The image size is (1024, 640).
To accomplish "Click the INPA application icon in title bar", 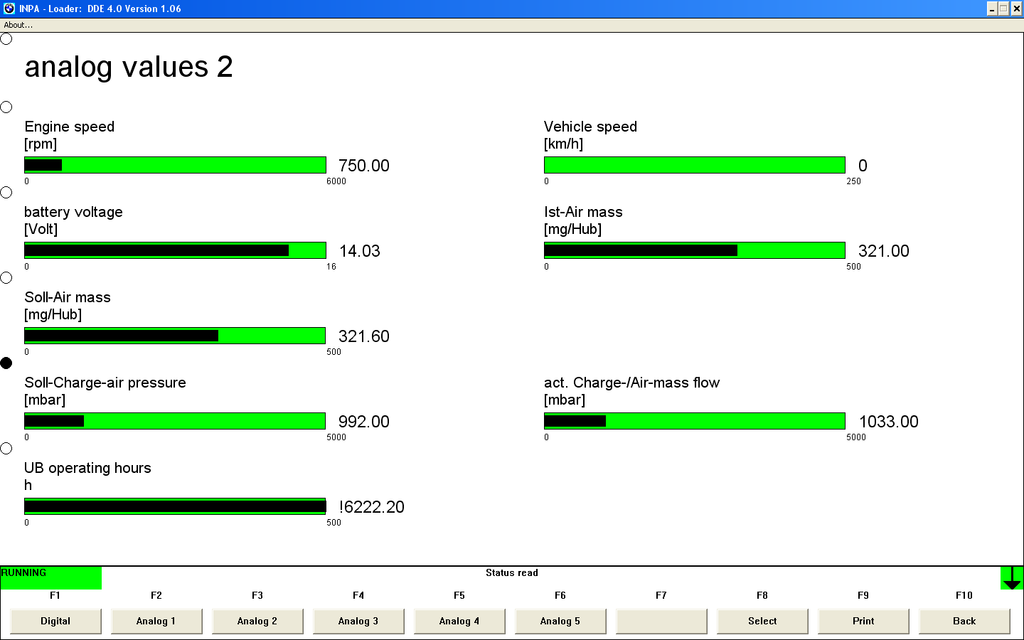I will click(8, 8).
